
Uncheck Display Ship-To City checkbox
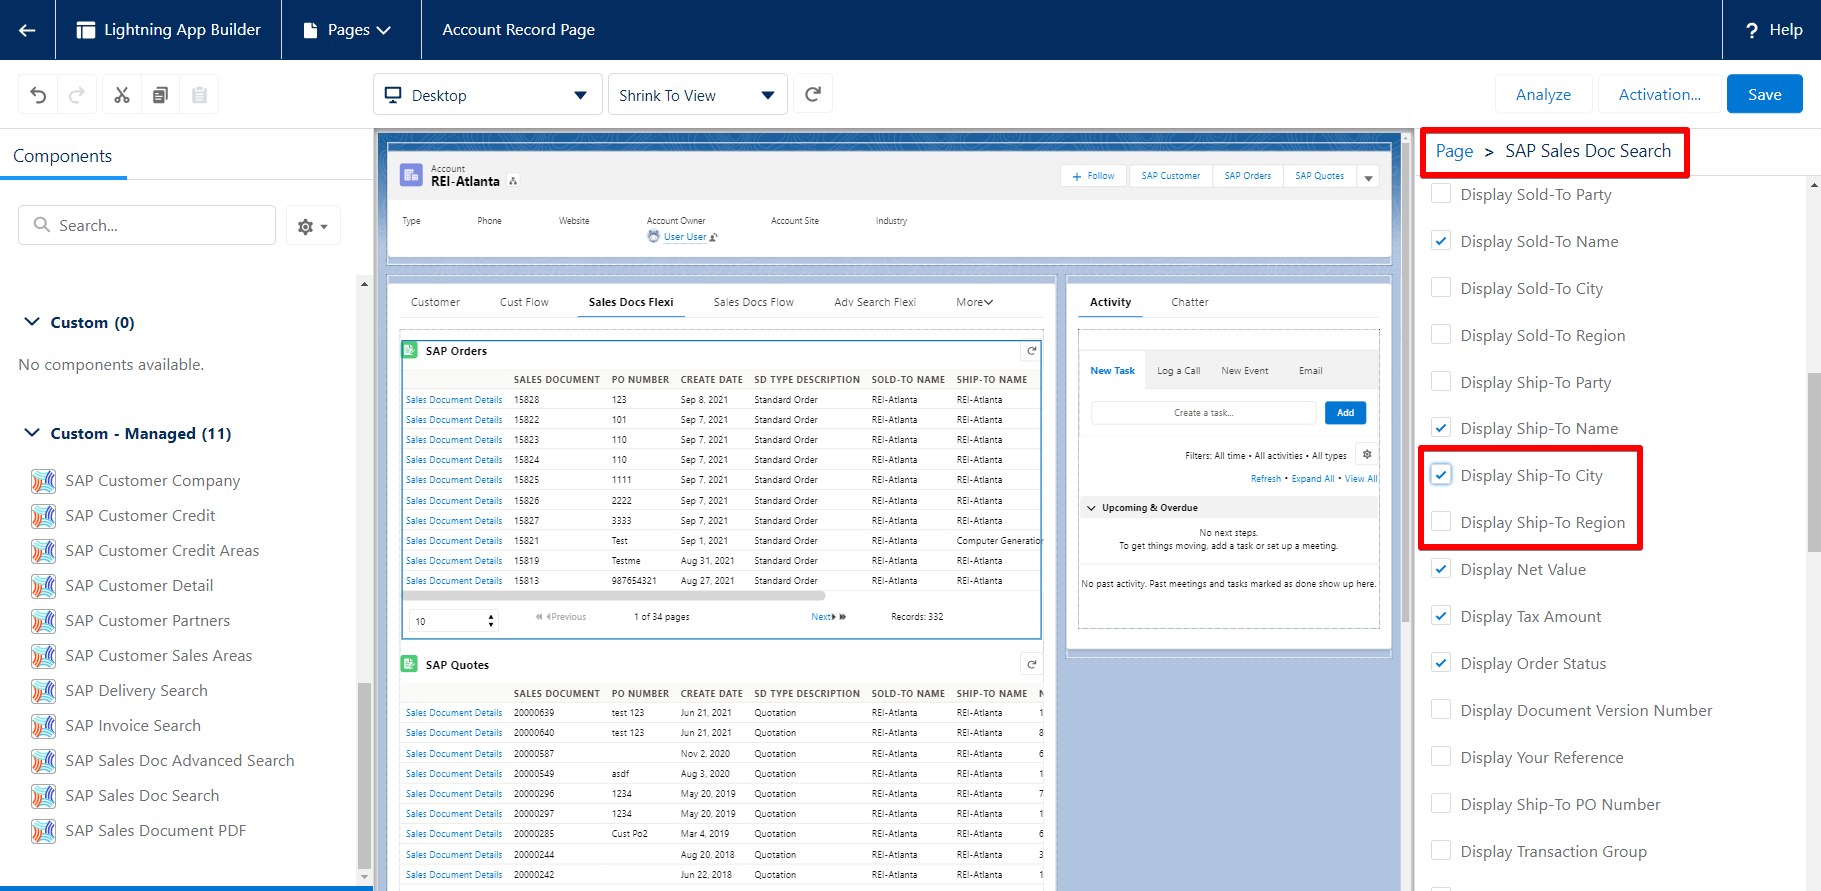(1441, 475)
